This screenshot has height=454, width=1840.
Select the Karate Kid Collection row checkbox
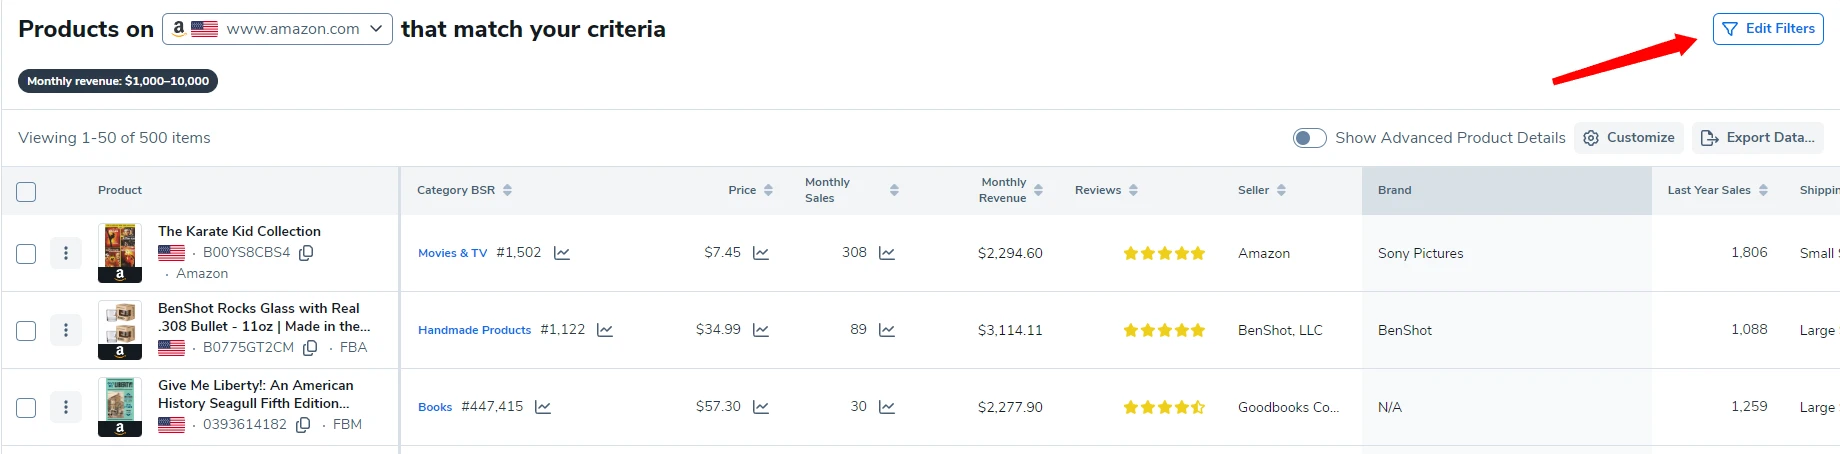coord(27,254)
